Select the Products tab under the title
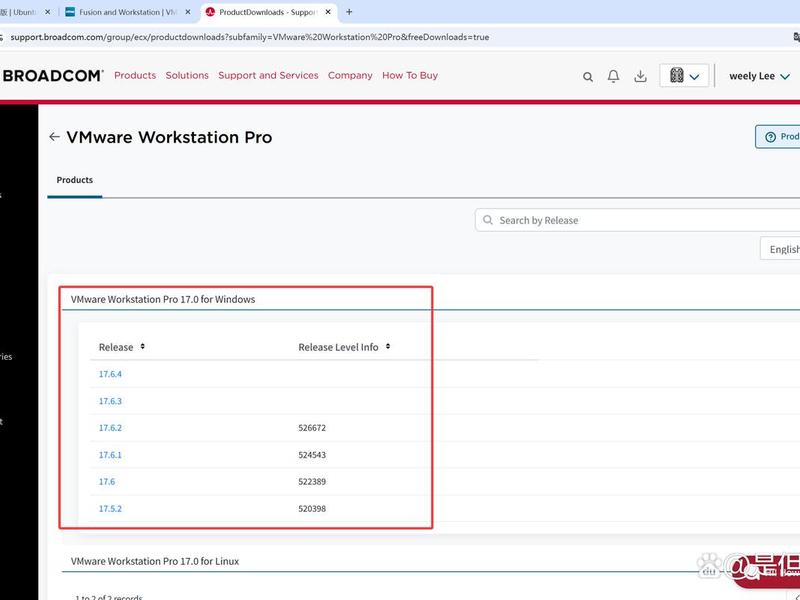 tap(74, 180)
